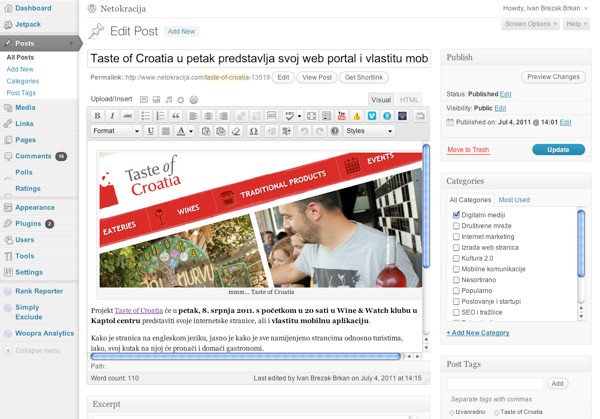Align text full justify
The height and width of the screenshot is (419, 600).
[166, 131]
